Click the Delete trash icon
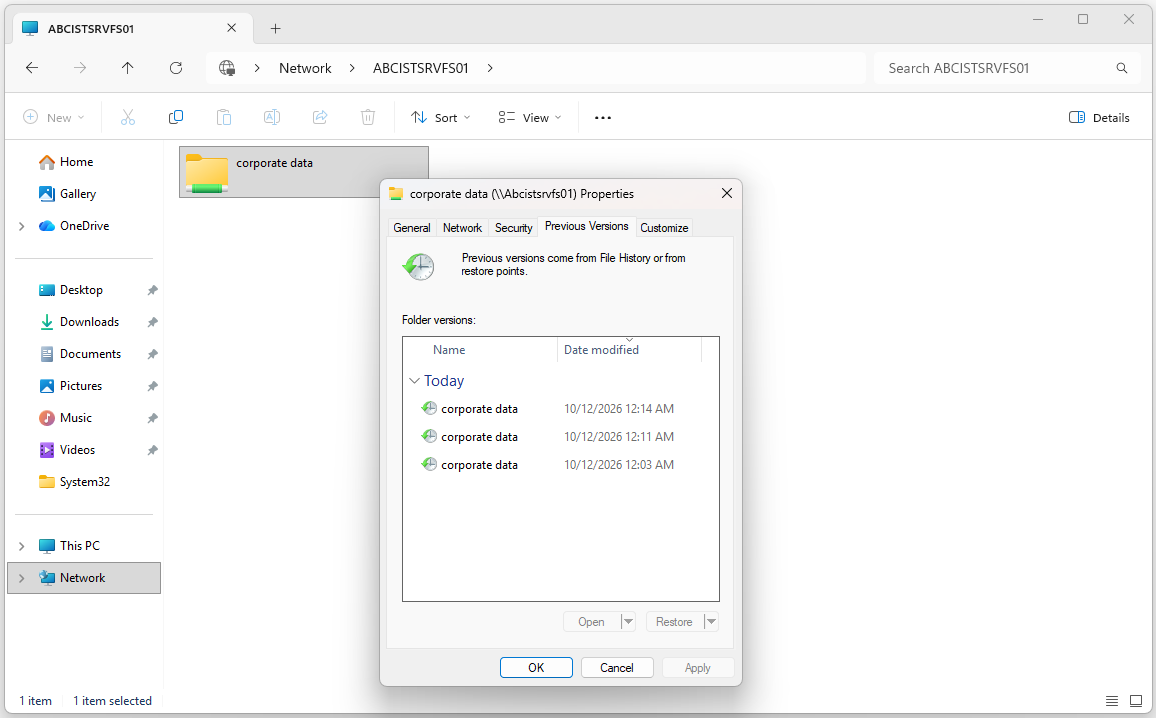This screenshot has height=718, width=1156. (x=368, y=117)
